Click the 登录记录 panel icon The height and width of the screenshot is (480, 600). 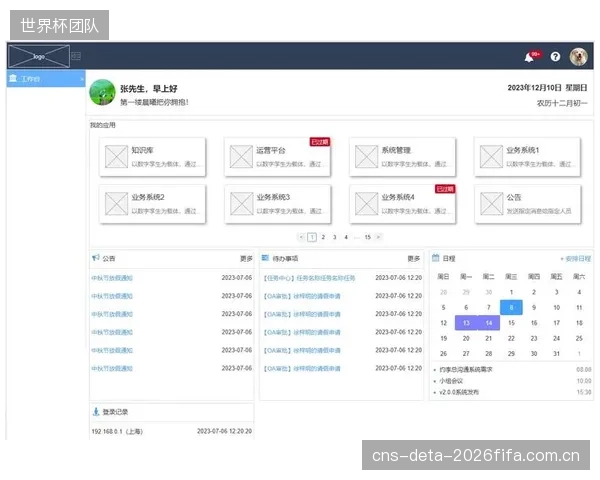(x=96, y=412)
